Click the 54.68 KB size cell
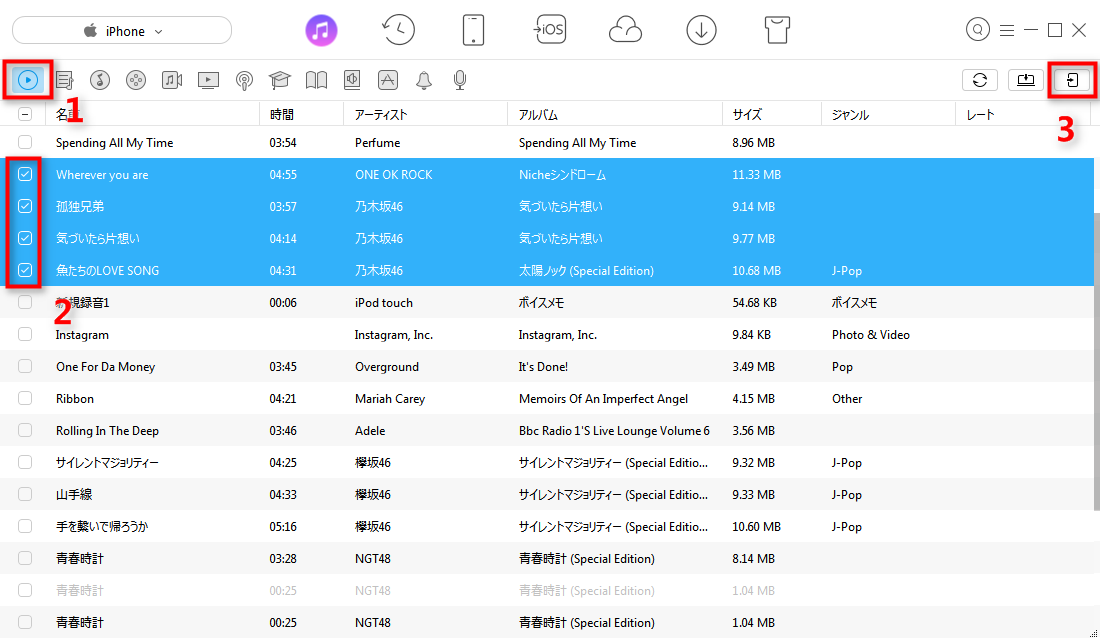This screenshot has width=1100, height=640. tap(756, 303)
